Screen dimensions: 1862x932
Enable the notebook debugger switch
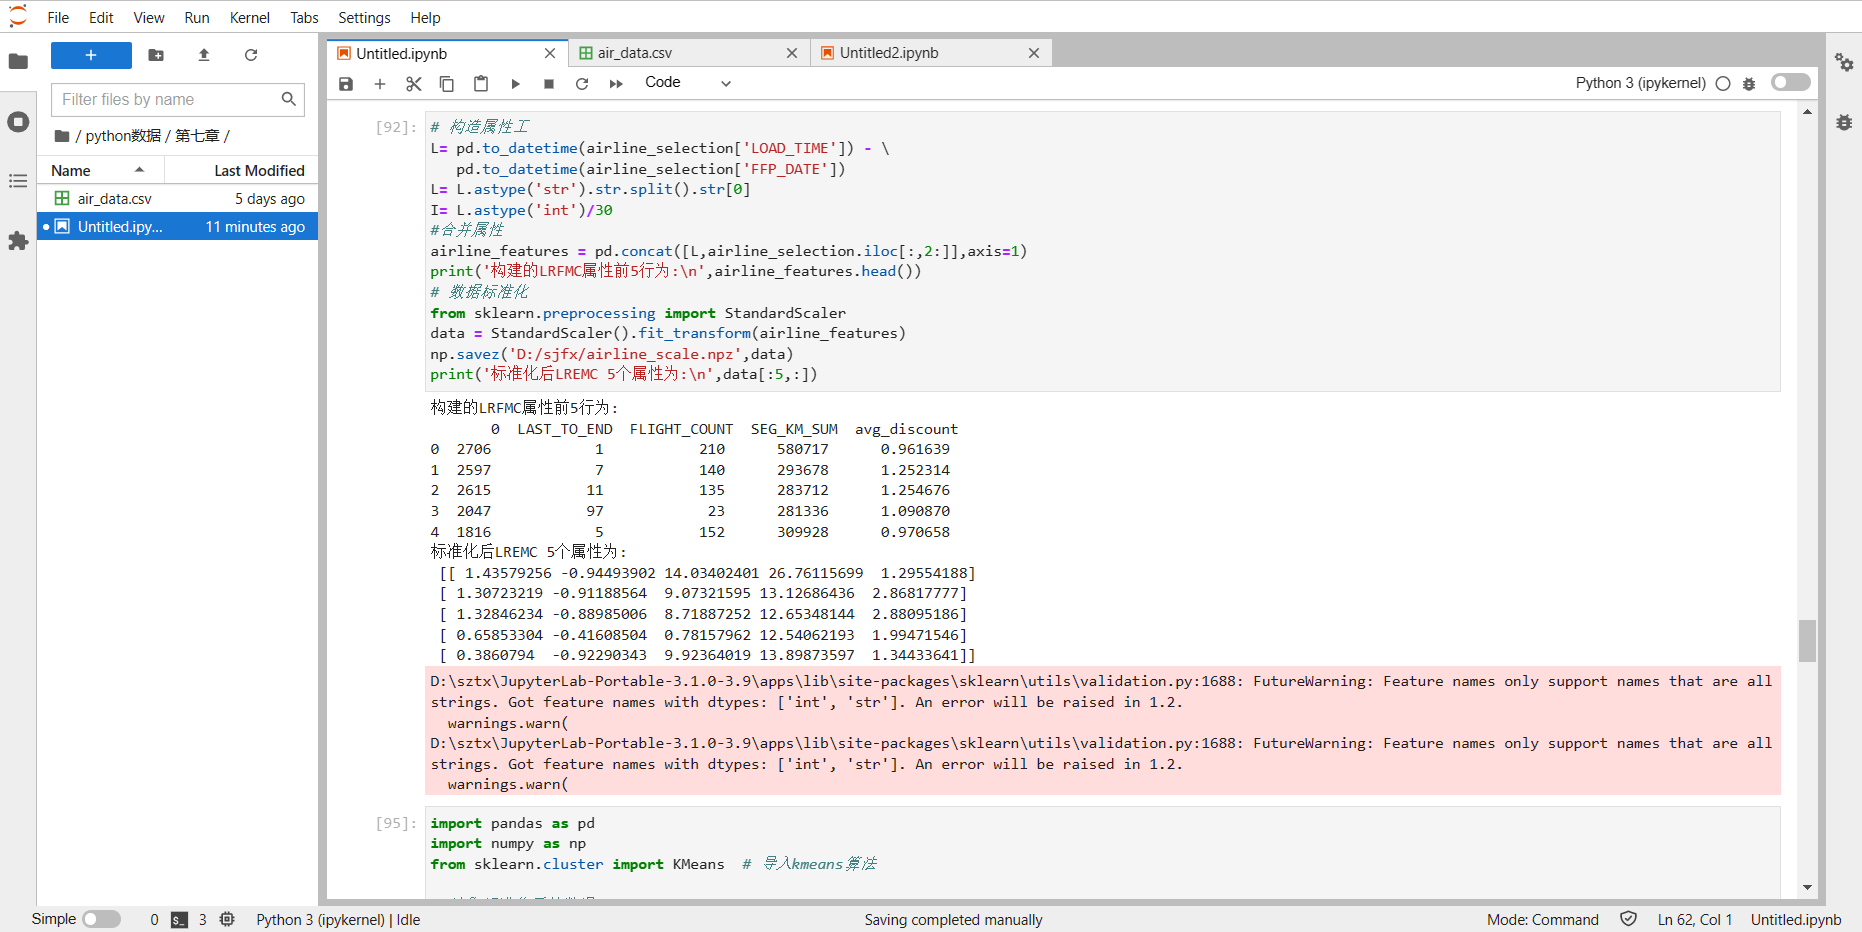click(x=1791, y=82)
